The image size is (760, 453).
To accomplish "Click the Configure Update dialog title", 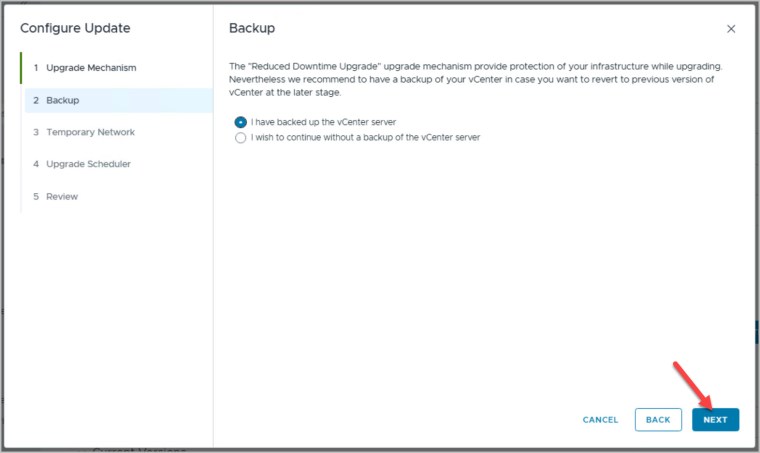I will coord(75,28).
